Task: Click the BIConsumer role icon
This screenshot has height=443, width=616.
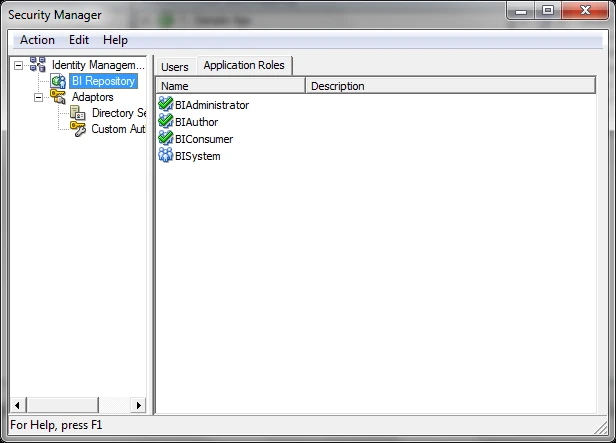Action: tap(166, 139)
